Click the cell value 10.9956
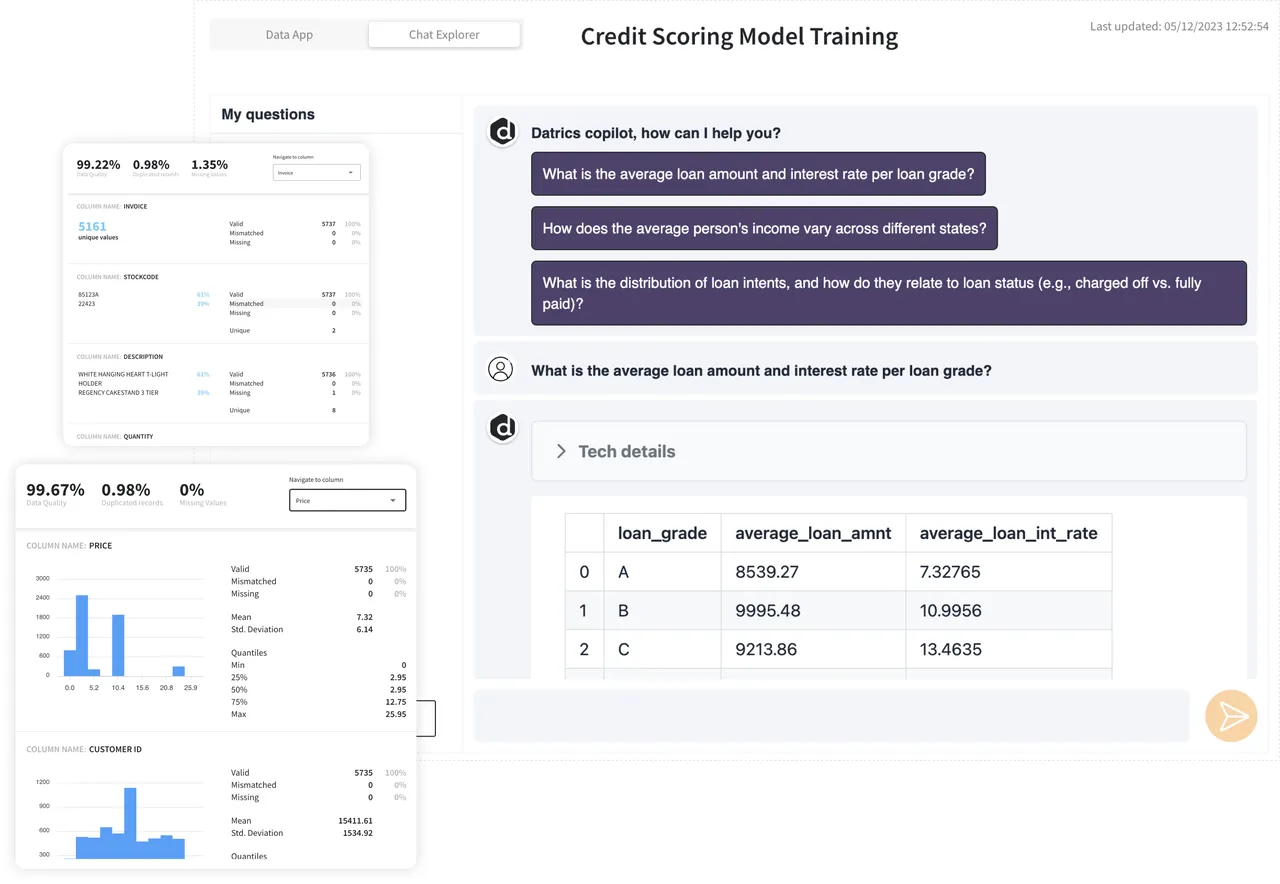 [x=950, y=611]
